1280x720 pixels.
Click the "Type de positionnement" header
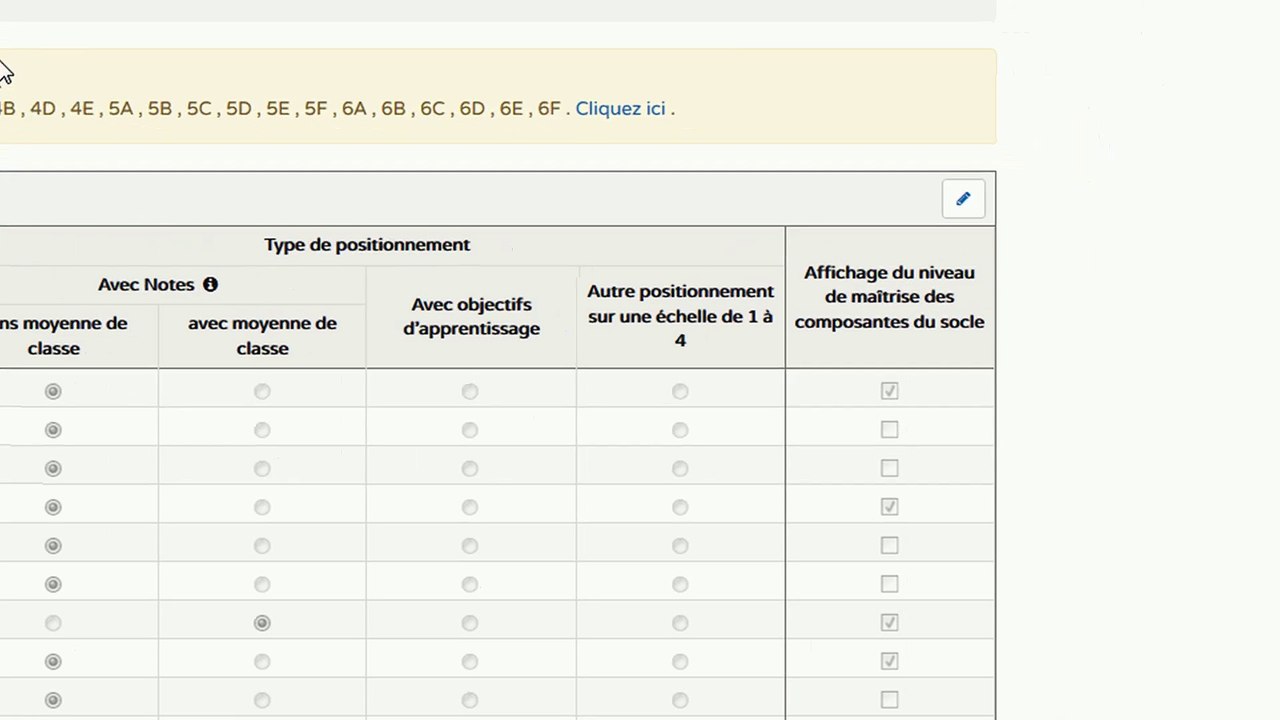[367, 245]
